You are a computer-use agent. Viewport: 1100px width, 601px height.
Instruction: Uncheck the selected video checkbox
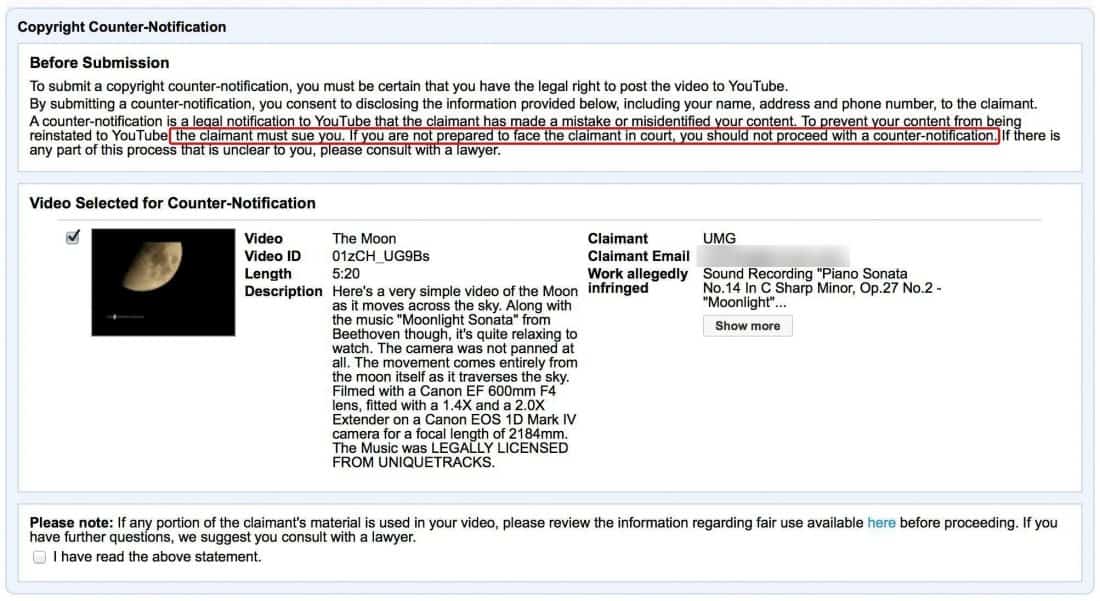[72, 237]
